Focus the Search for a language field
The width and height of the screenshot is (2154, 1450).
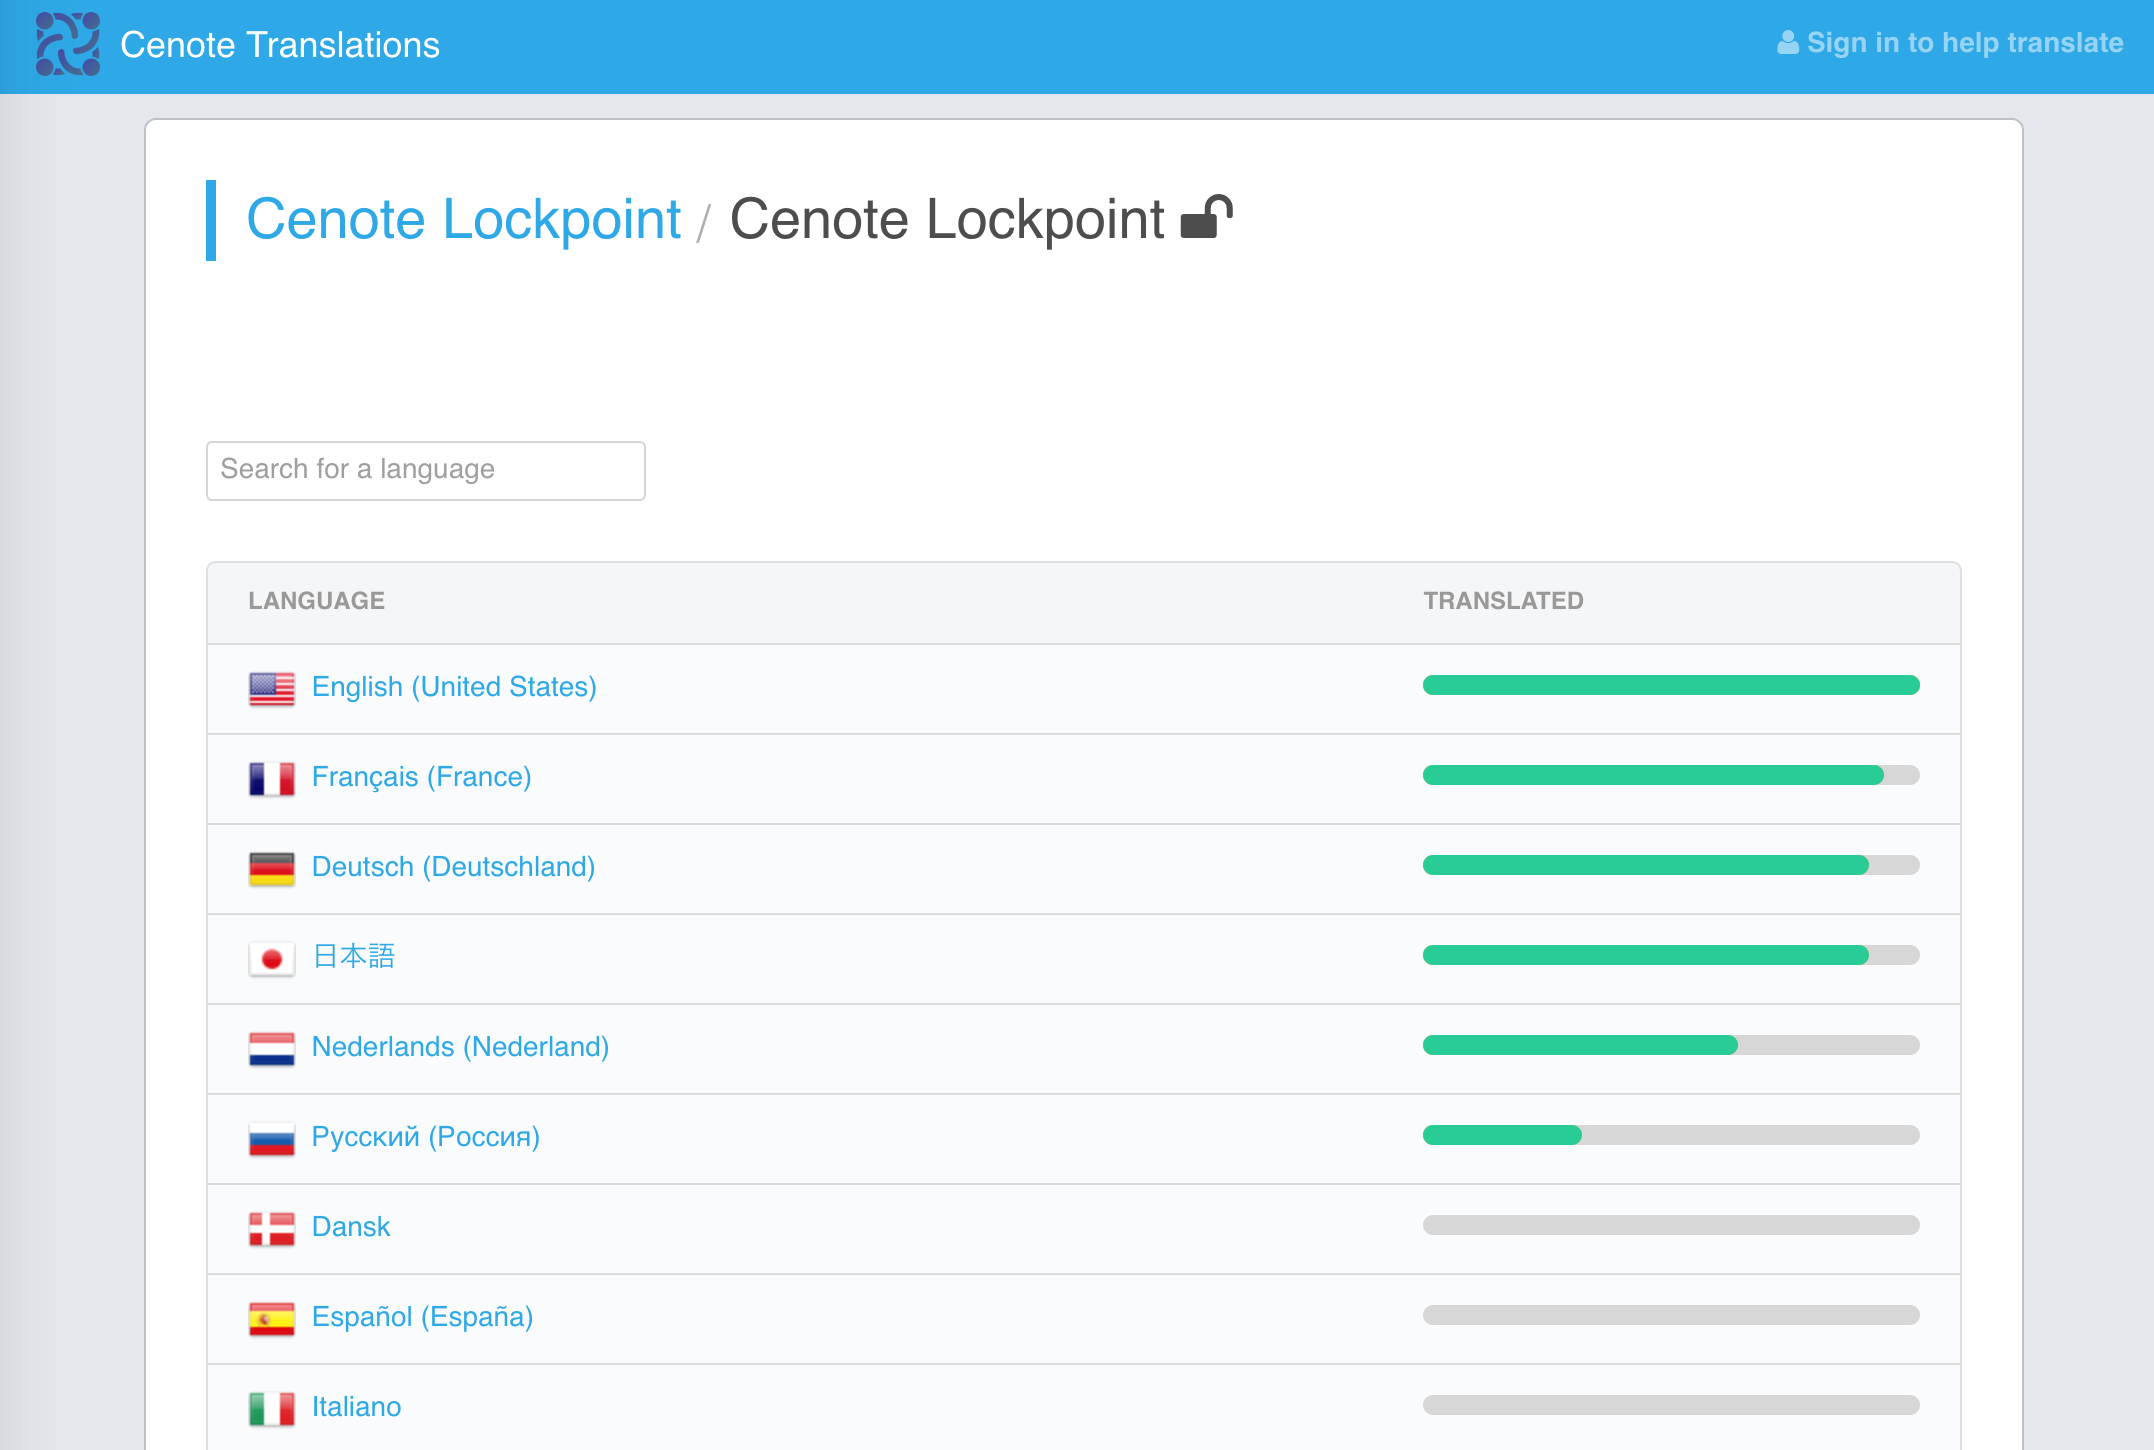[x=426, y=470]
